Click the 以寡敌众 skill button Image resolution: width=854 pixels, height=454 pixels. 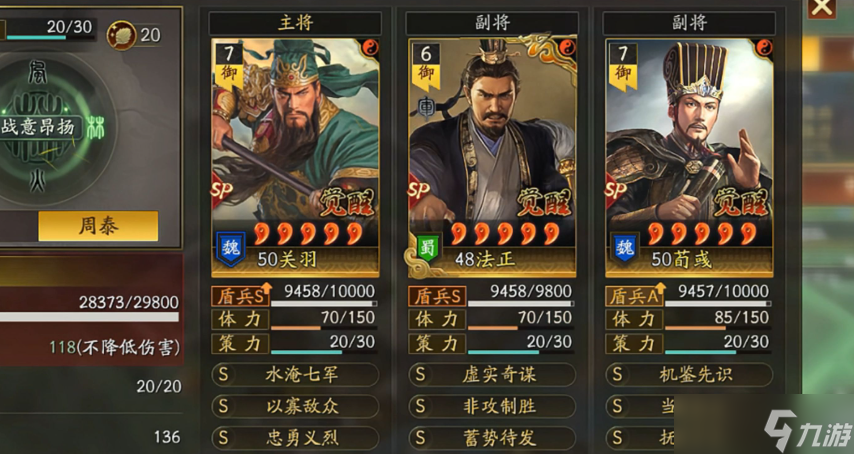(x=295, y=406)
